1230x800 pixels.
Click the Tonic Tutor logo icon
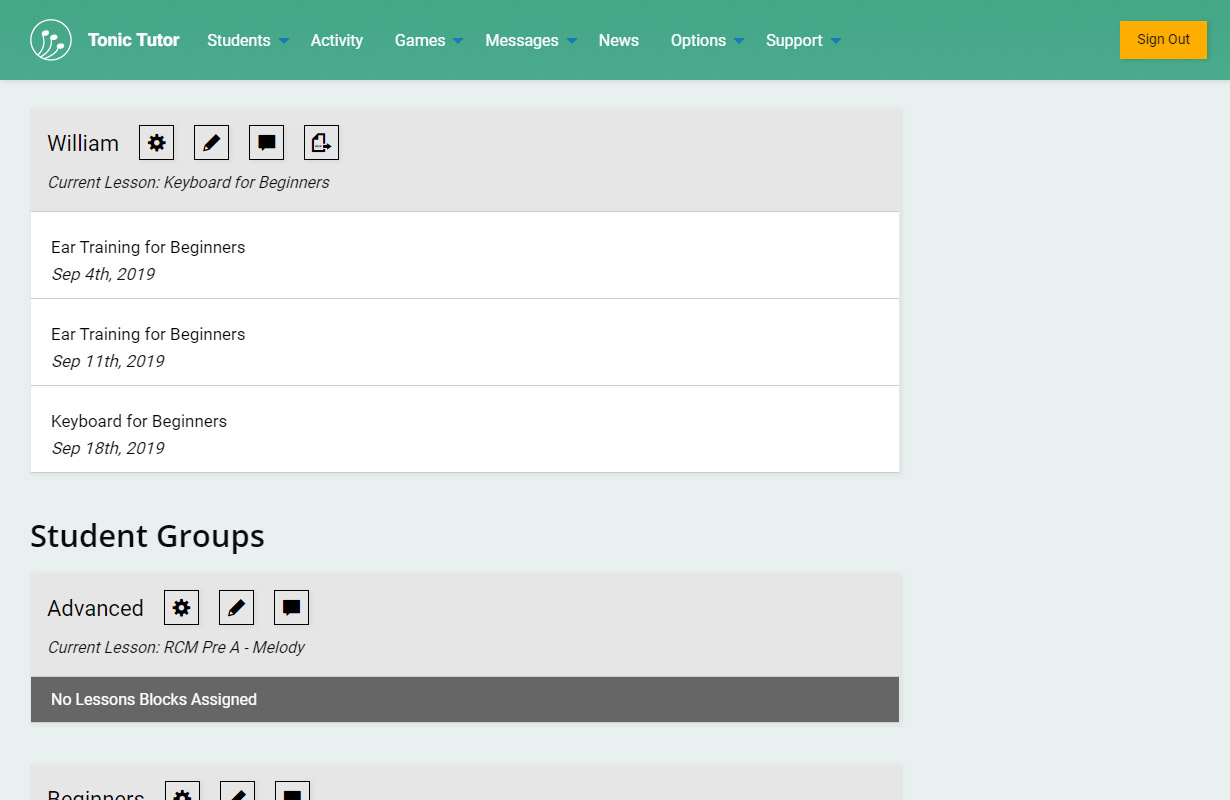point(51,40)
